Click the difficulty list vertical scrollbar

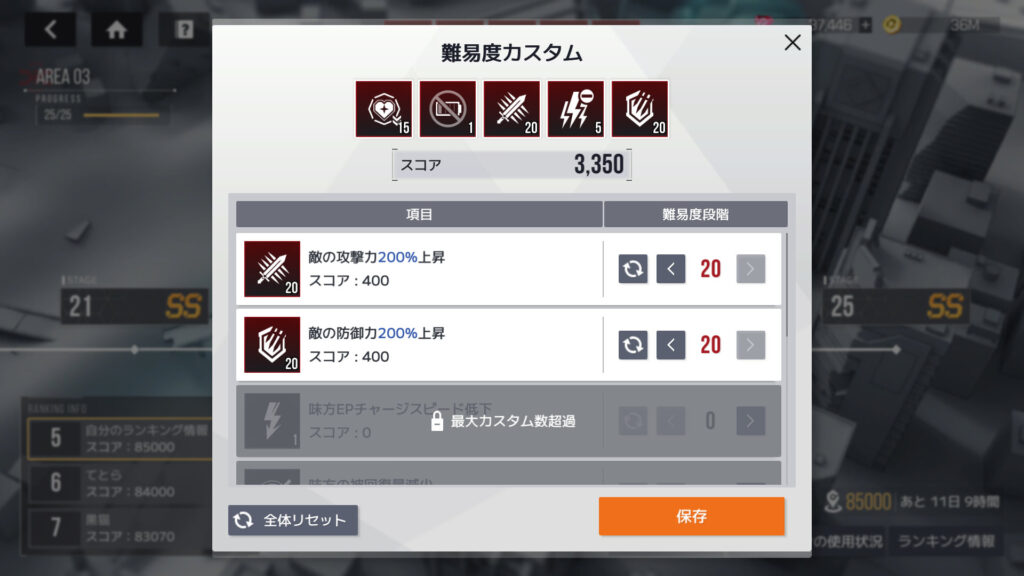(788, 286)
